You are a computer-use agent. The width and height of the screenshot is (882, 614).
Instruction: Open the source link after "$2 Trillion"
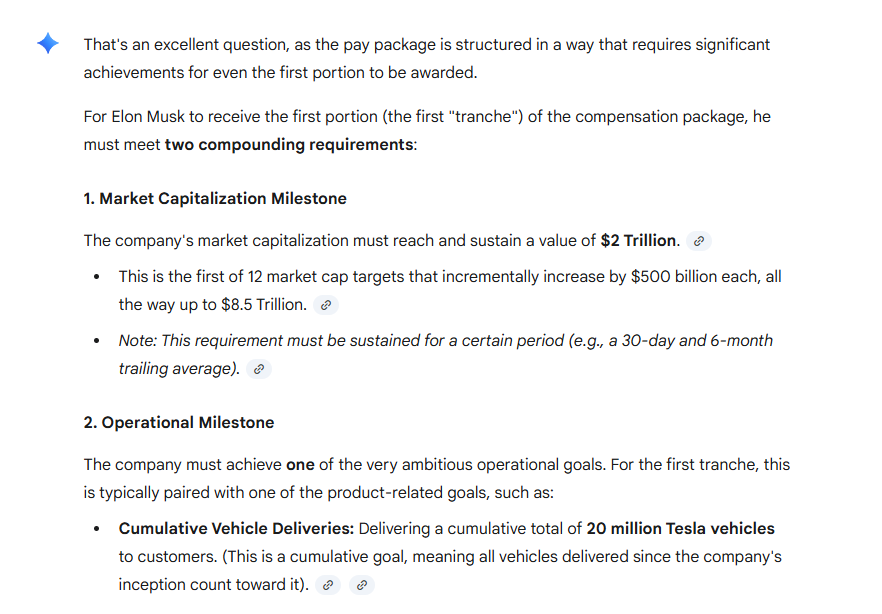coord(699,241)
